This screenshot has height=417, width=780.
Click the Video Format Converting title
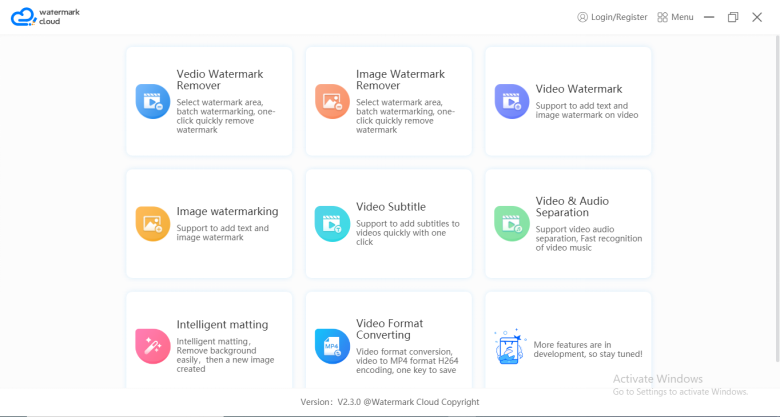coord(390,329)
